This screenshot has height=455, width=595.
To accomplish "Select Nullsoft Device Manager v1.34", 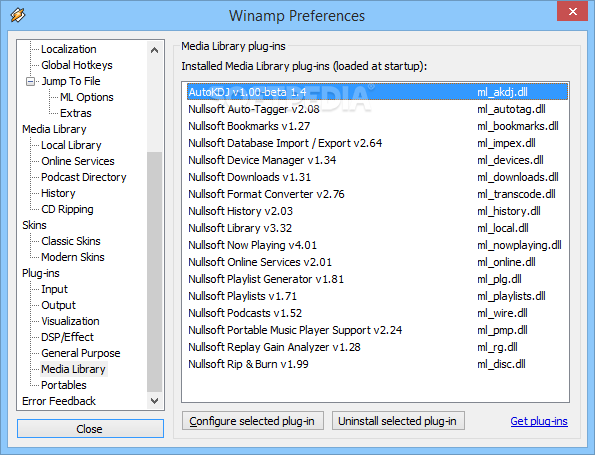I will click(x=378, y=160).
